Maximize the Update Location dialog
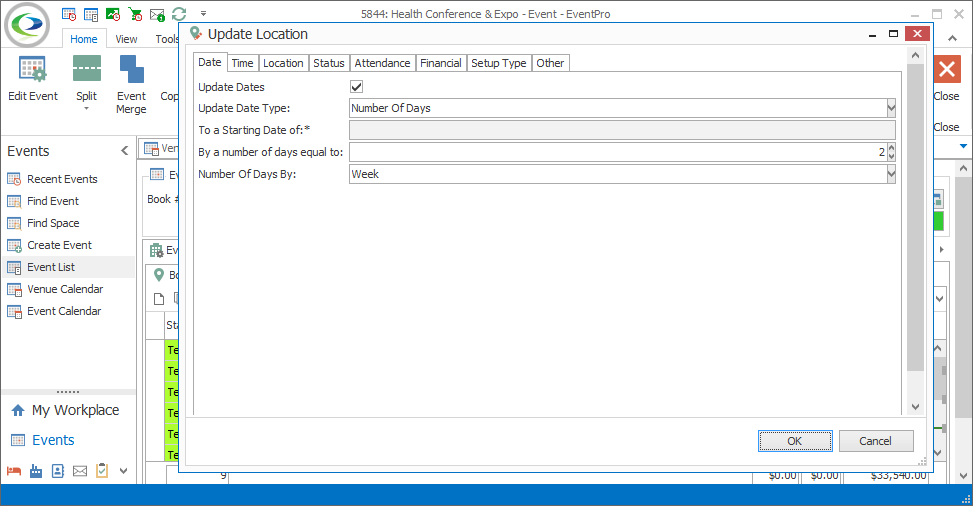973x506 pixels. 894,34
